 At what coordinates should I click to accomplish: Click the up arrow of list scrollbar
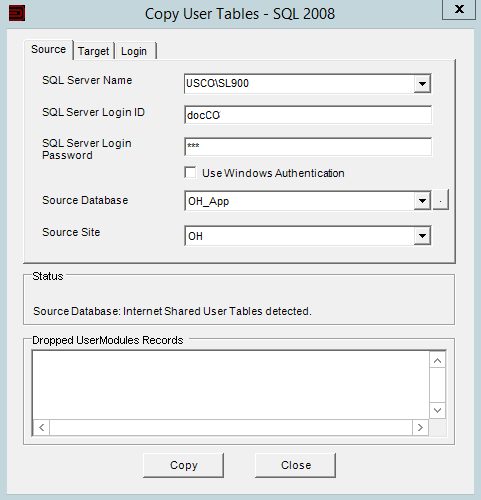pos(437,360)
